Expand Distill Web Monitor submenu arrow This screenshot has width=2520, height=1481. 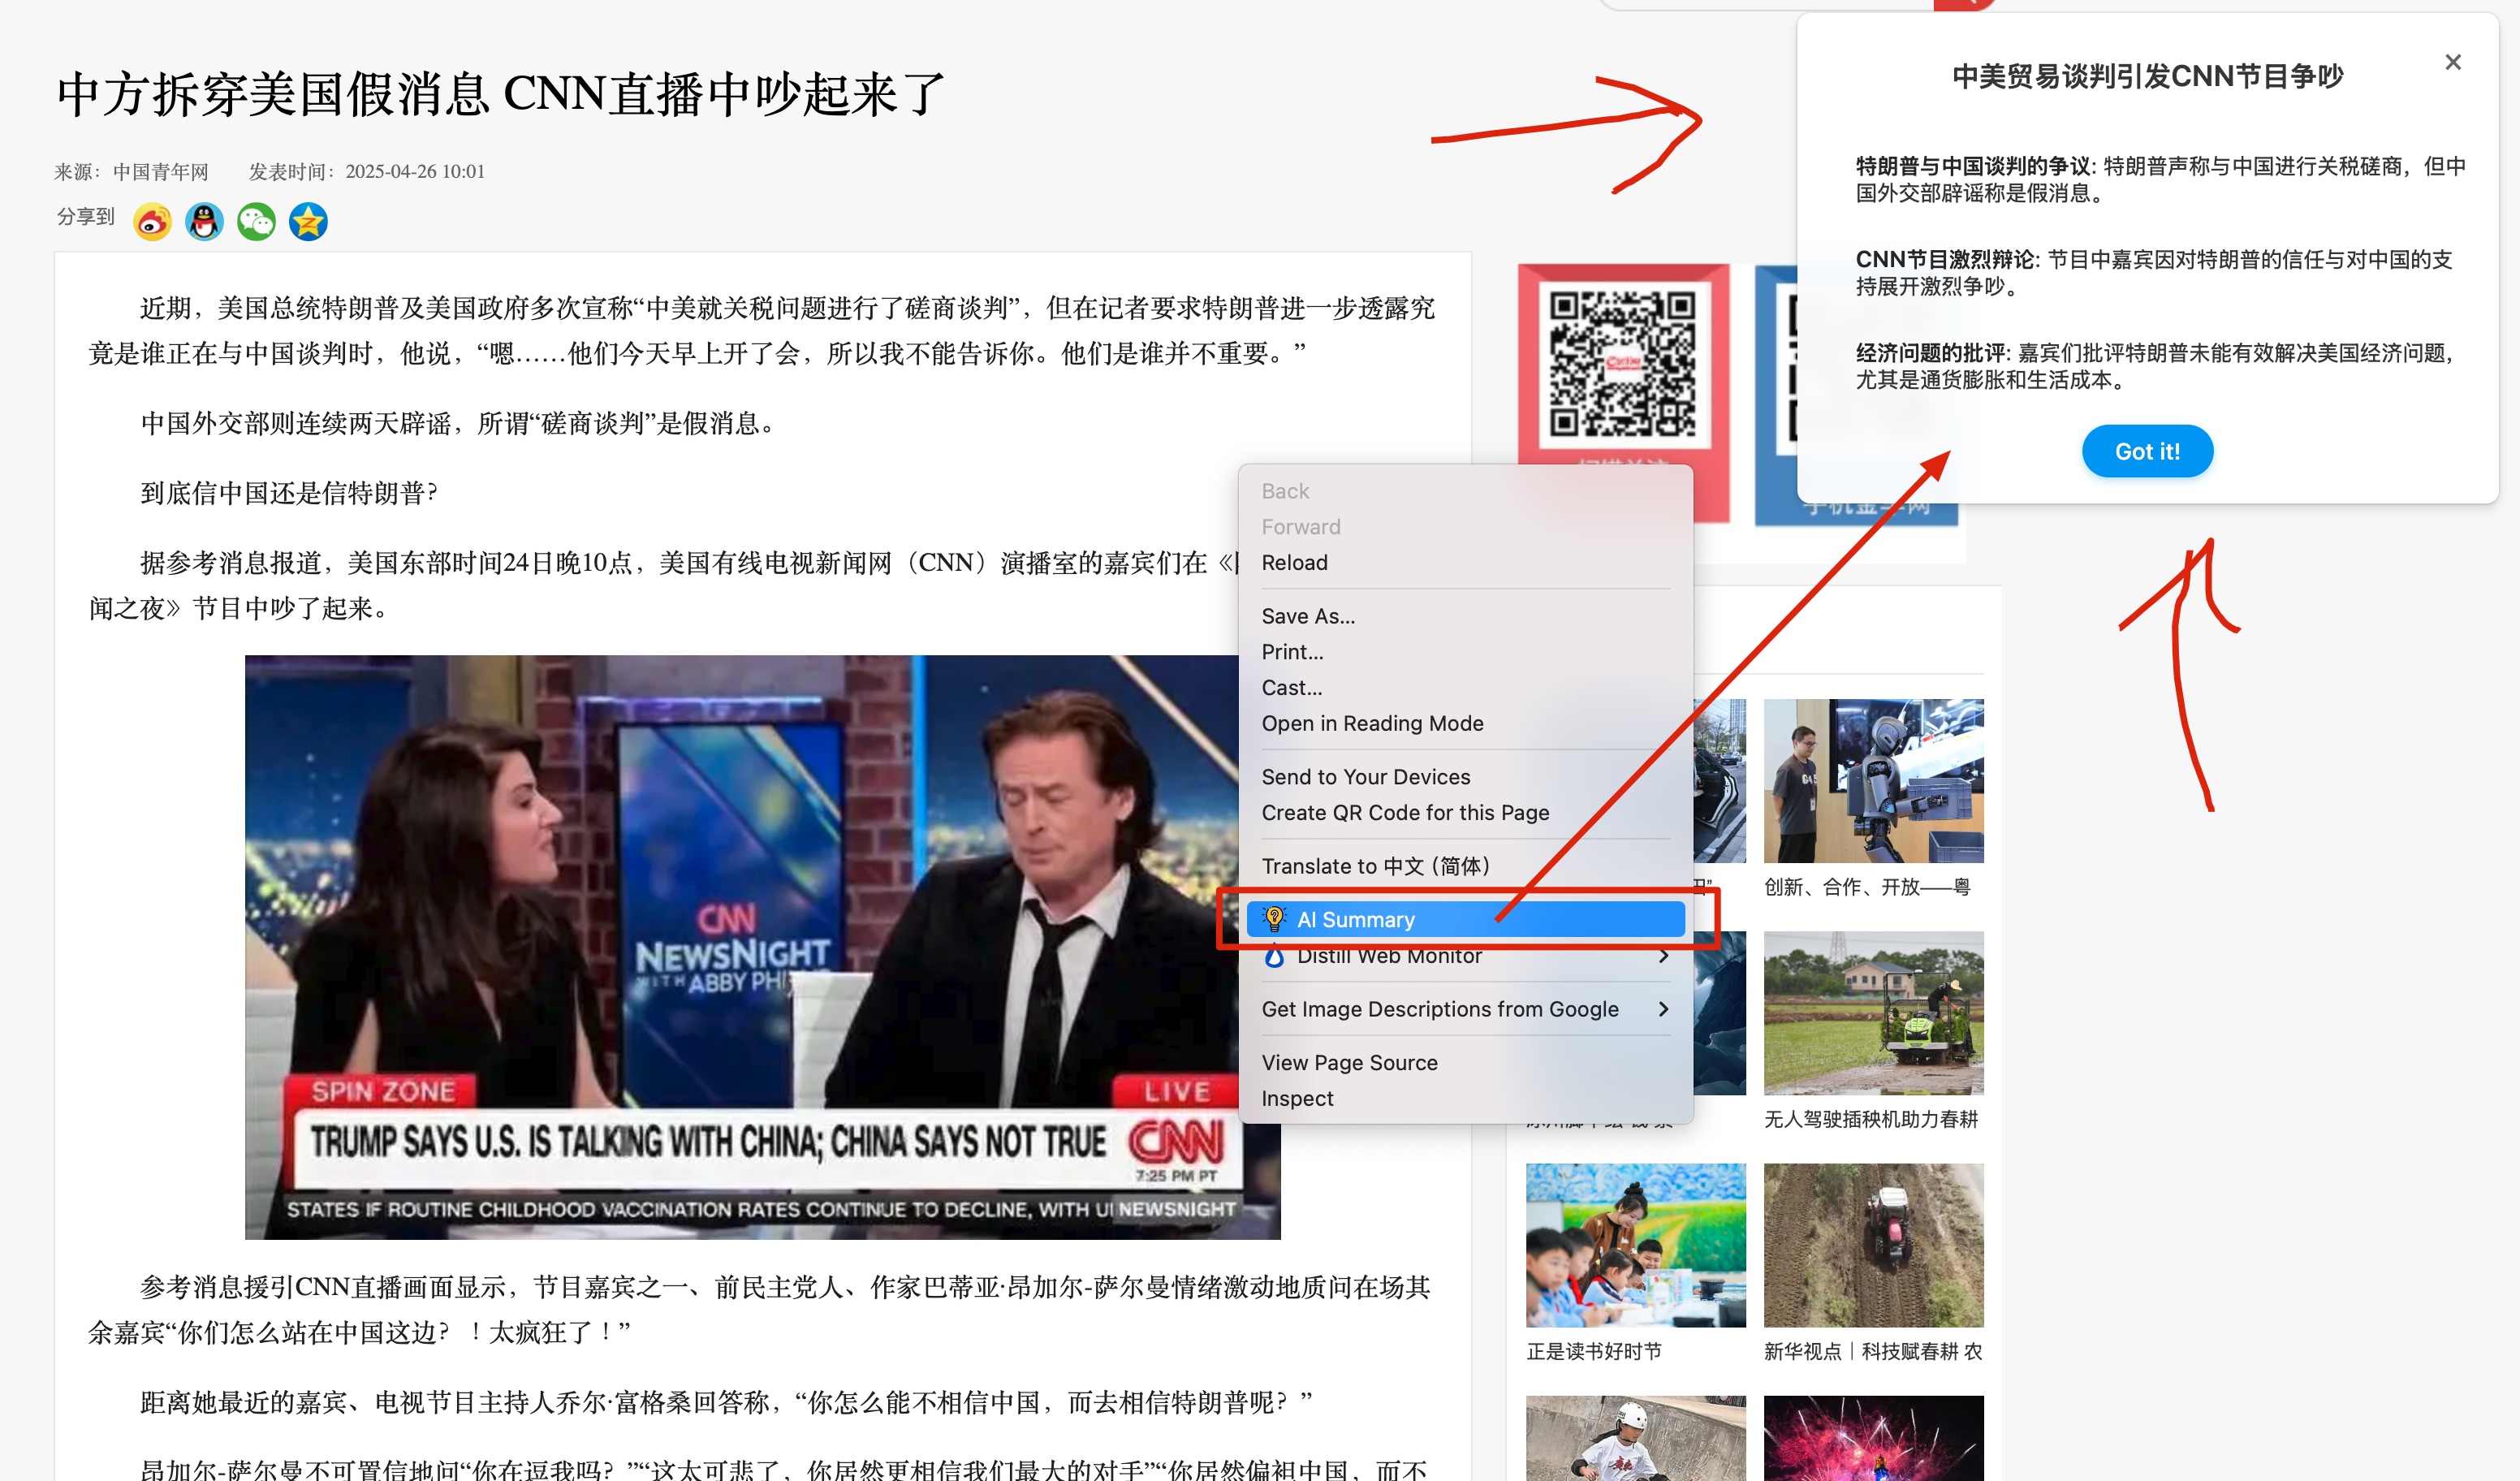(1663, 956)
